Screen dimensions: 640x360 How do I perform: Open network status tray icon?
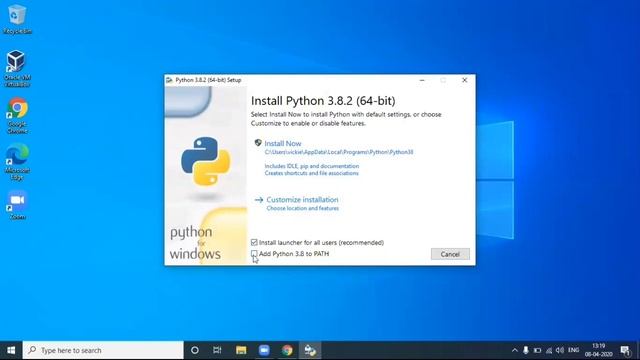click(x=549, y=350)
